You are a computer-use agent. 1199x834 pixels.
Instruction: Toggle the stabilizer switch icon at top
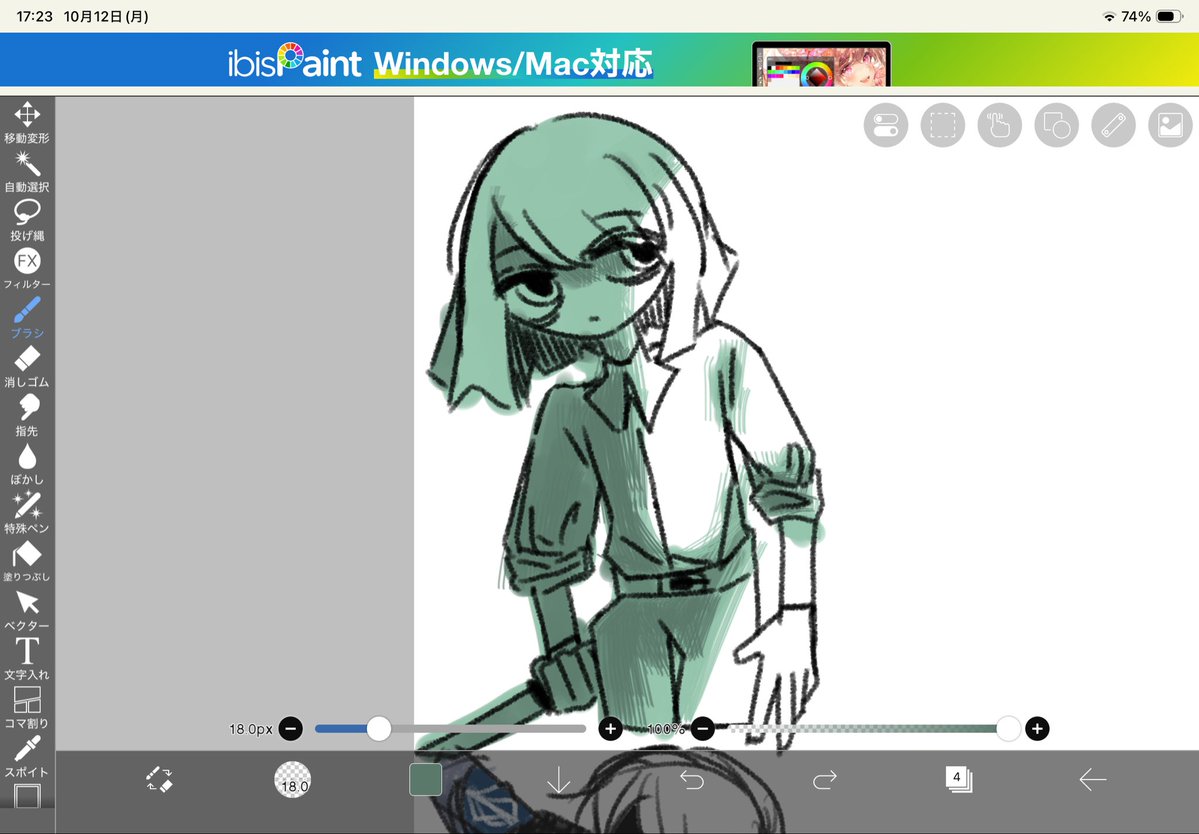pos(885,125)
